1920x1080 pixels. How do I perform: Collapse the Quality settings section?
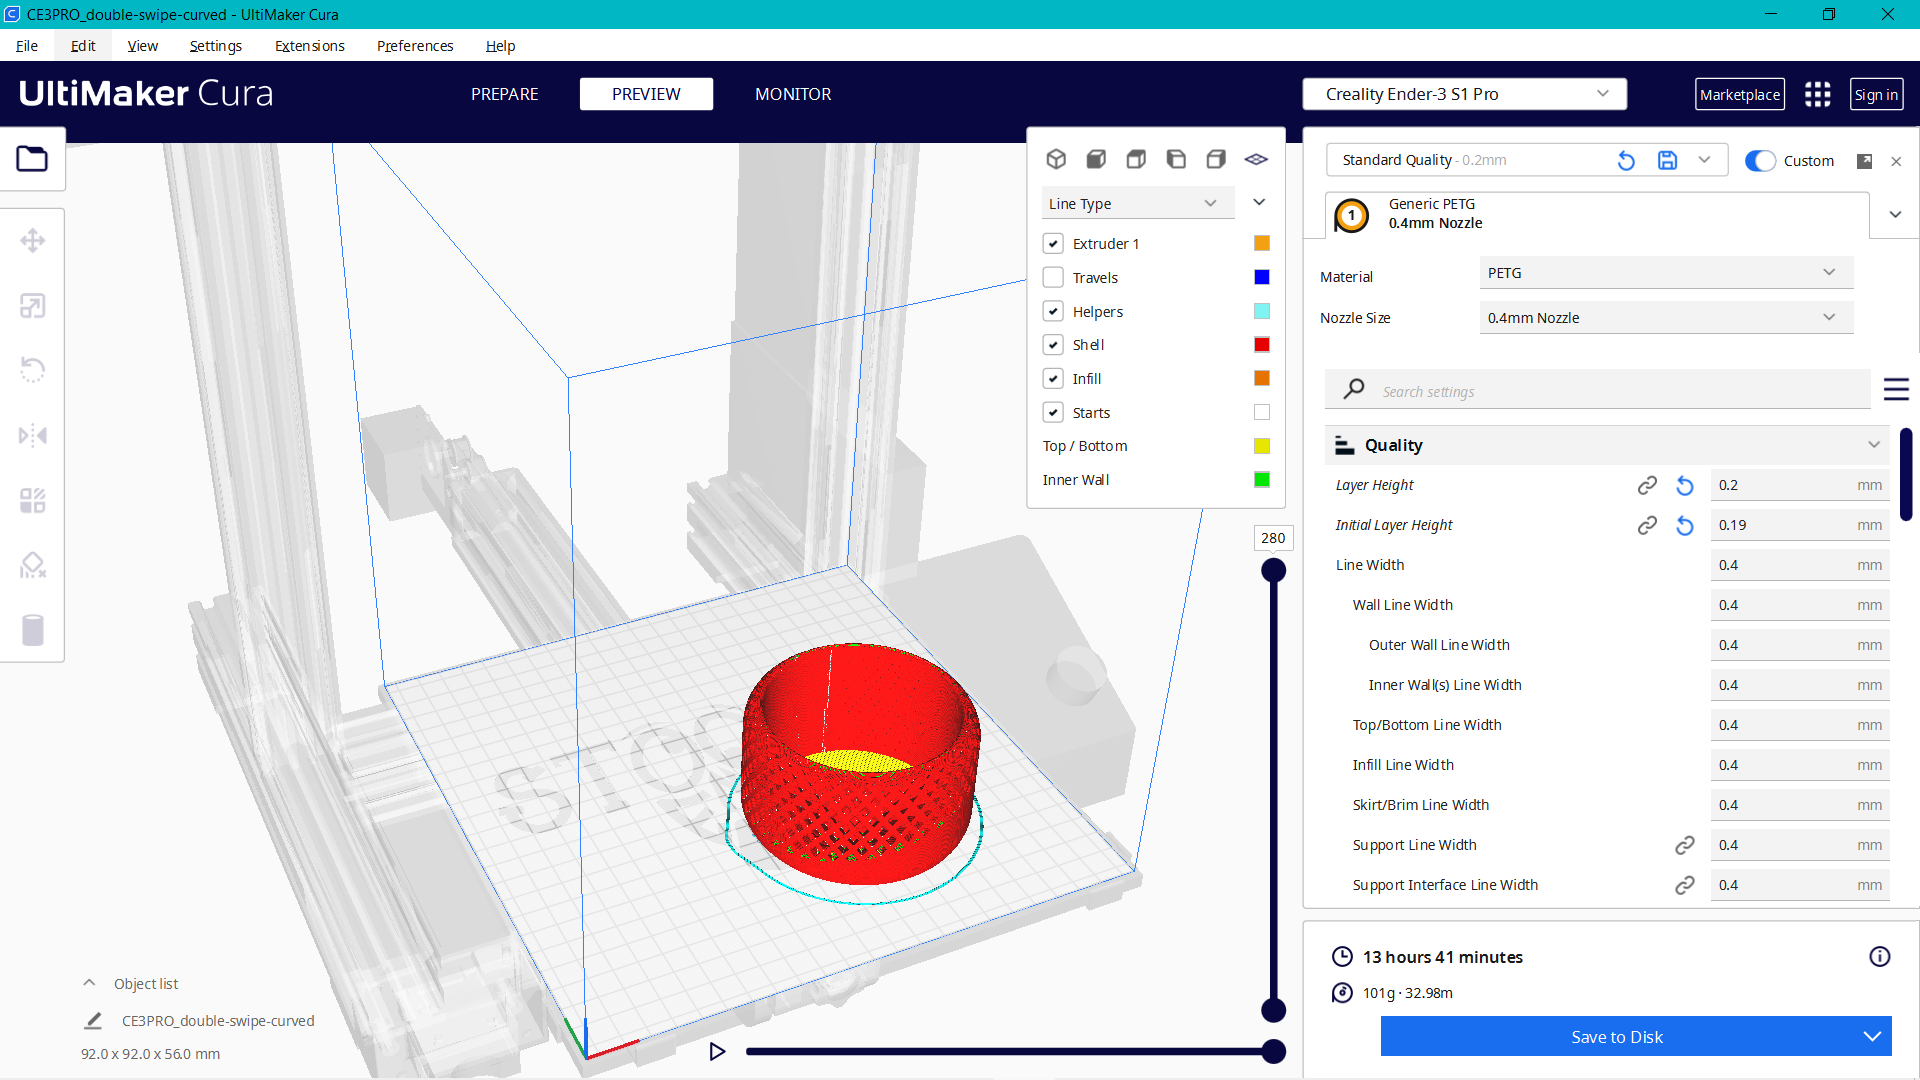pyautogui.click(x=1873, y=445)
